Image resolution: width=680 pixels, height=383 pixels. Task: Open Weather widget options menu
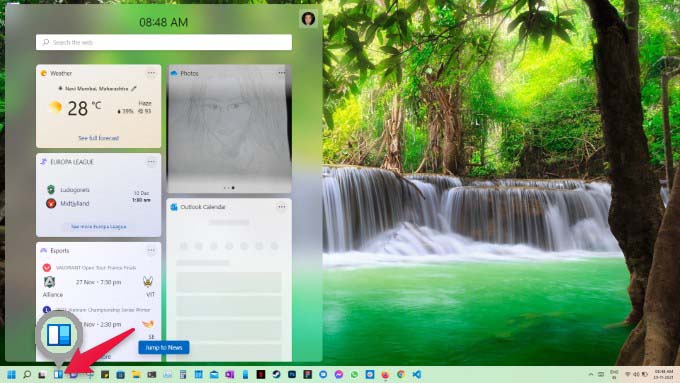pyautogui.click(x=151, y=73)
